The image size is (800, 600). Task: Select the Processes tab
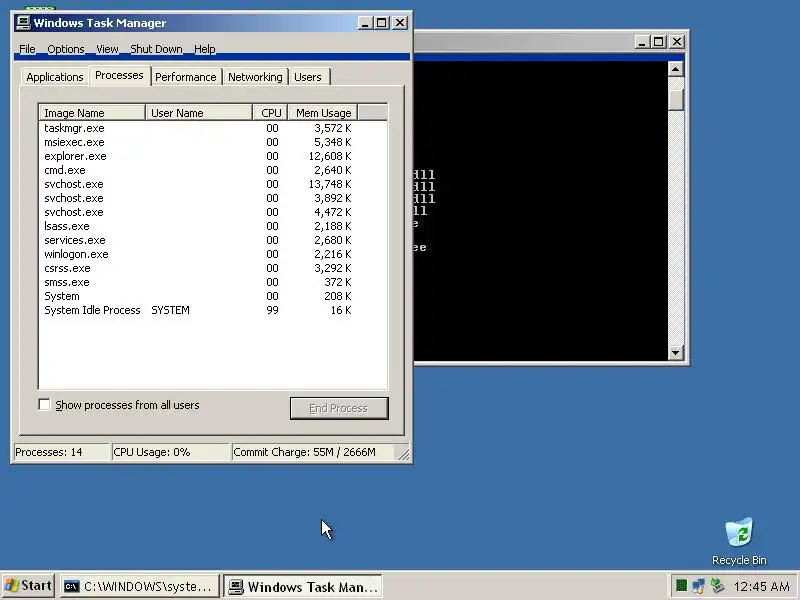(x=119, y=76)
